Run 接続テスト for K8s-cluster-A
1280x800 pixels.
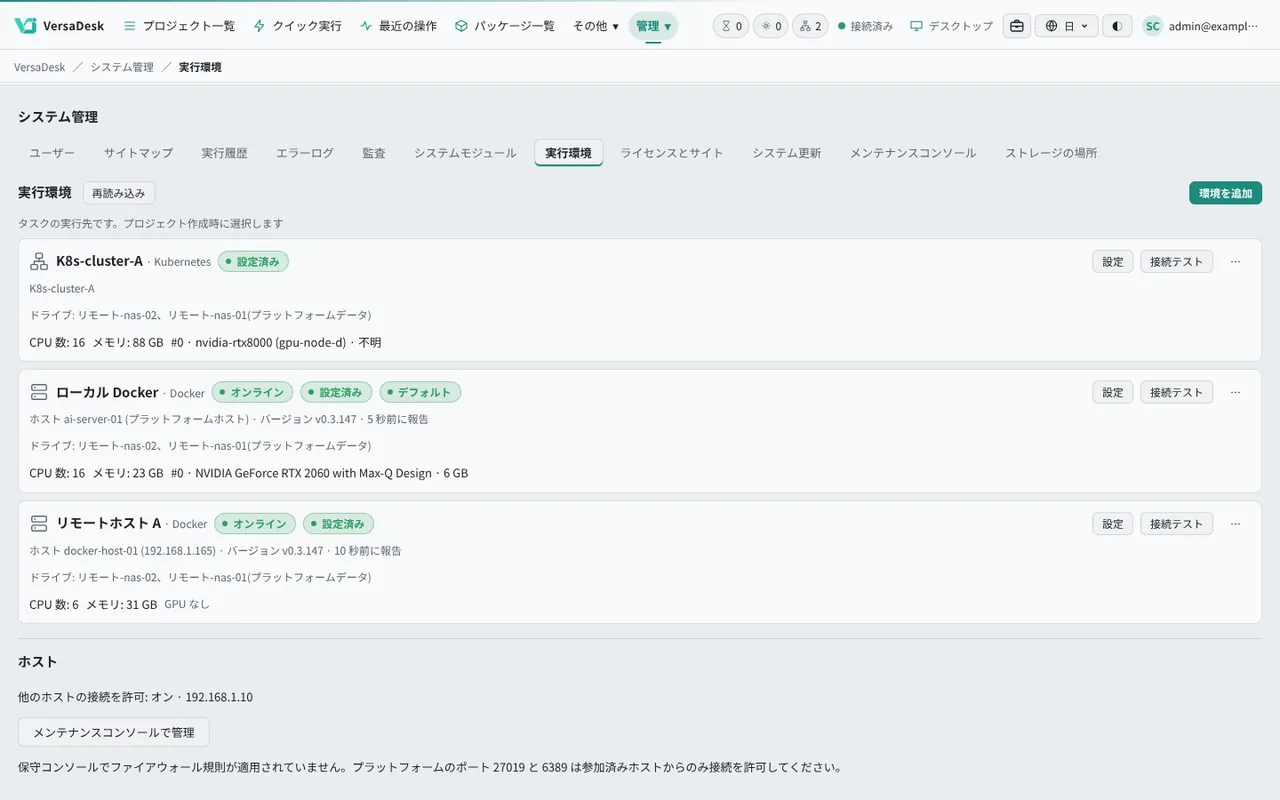pyautogui.click(x=1176, y=261)
